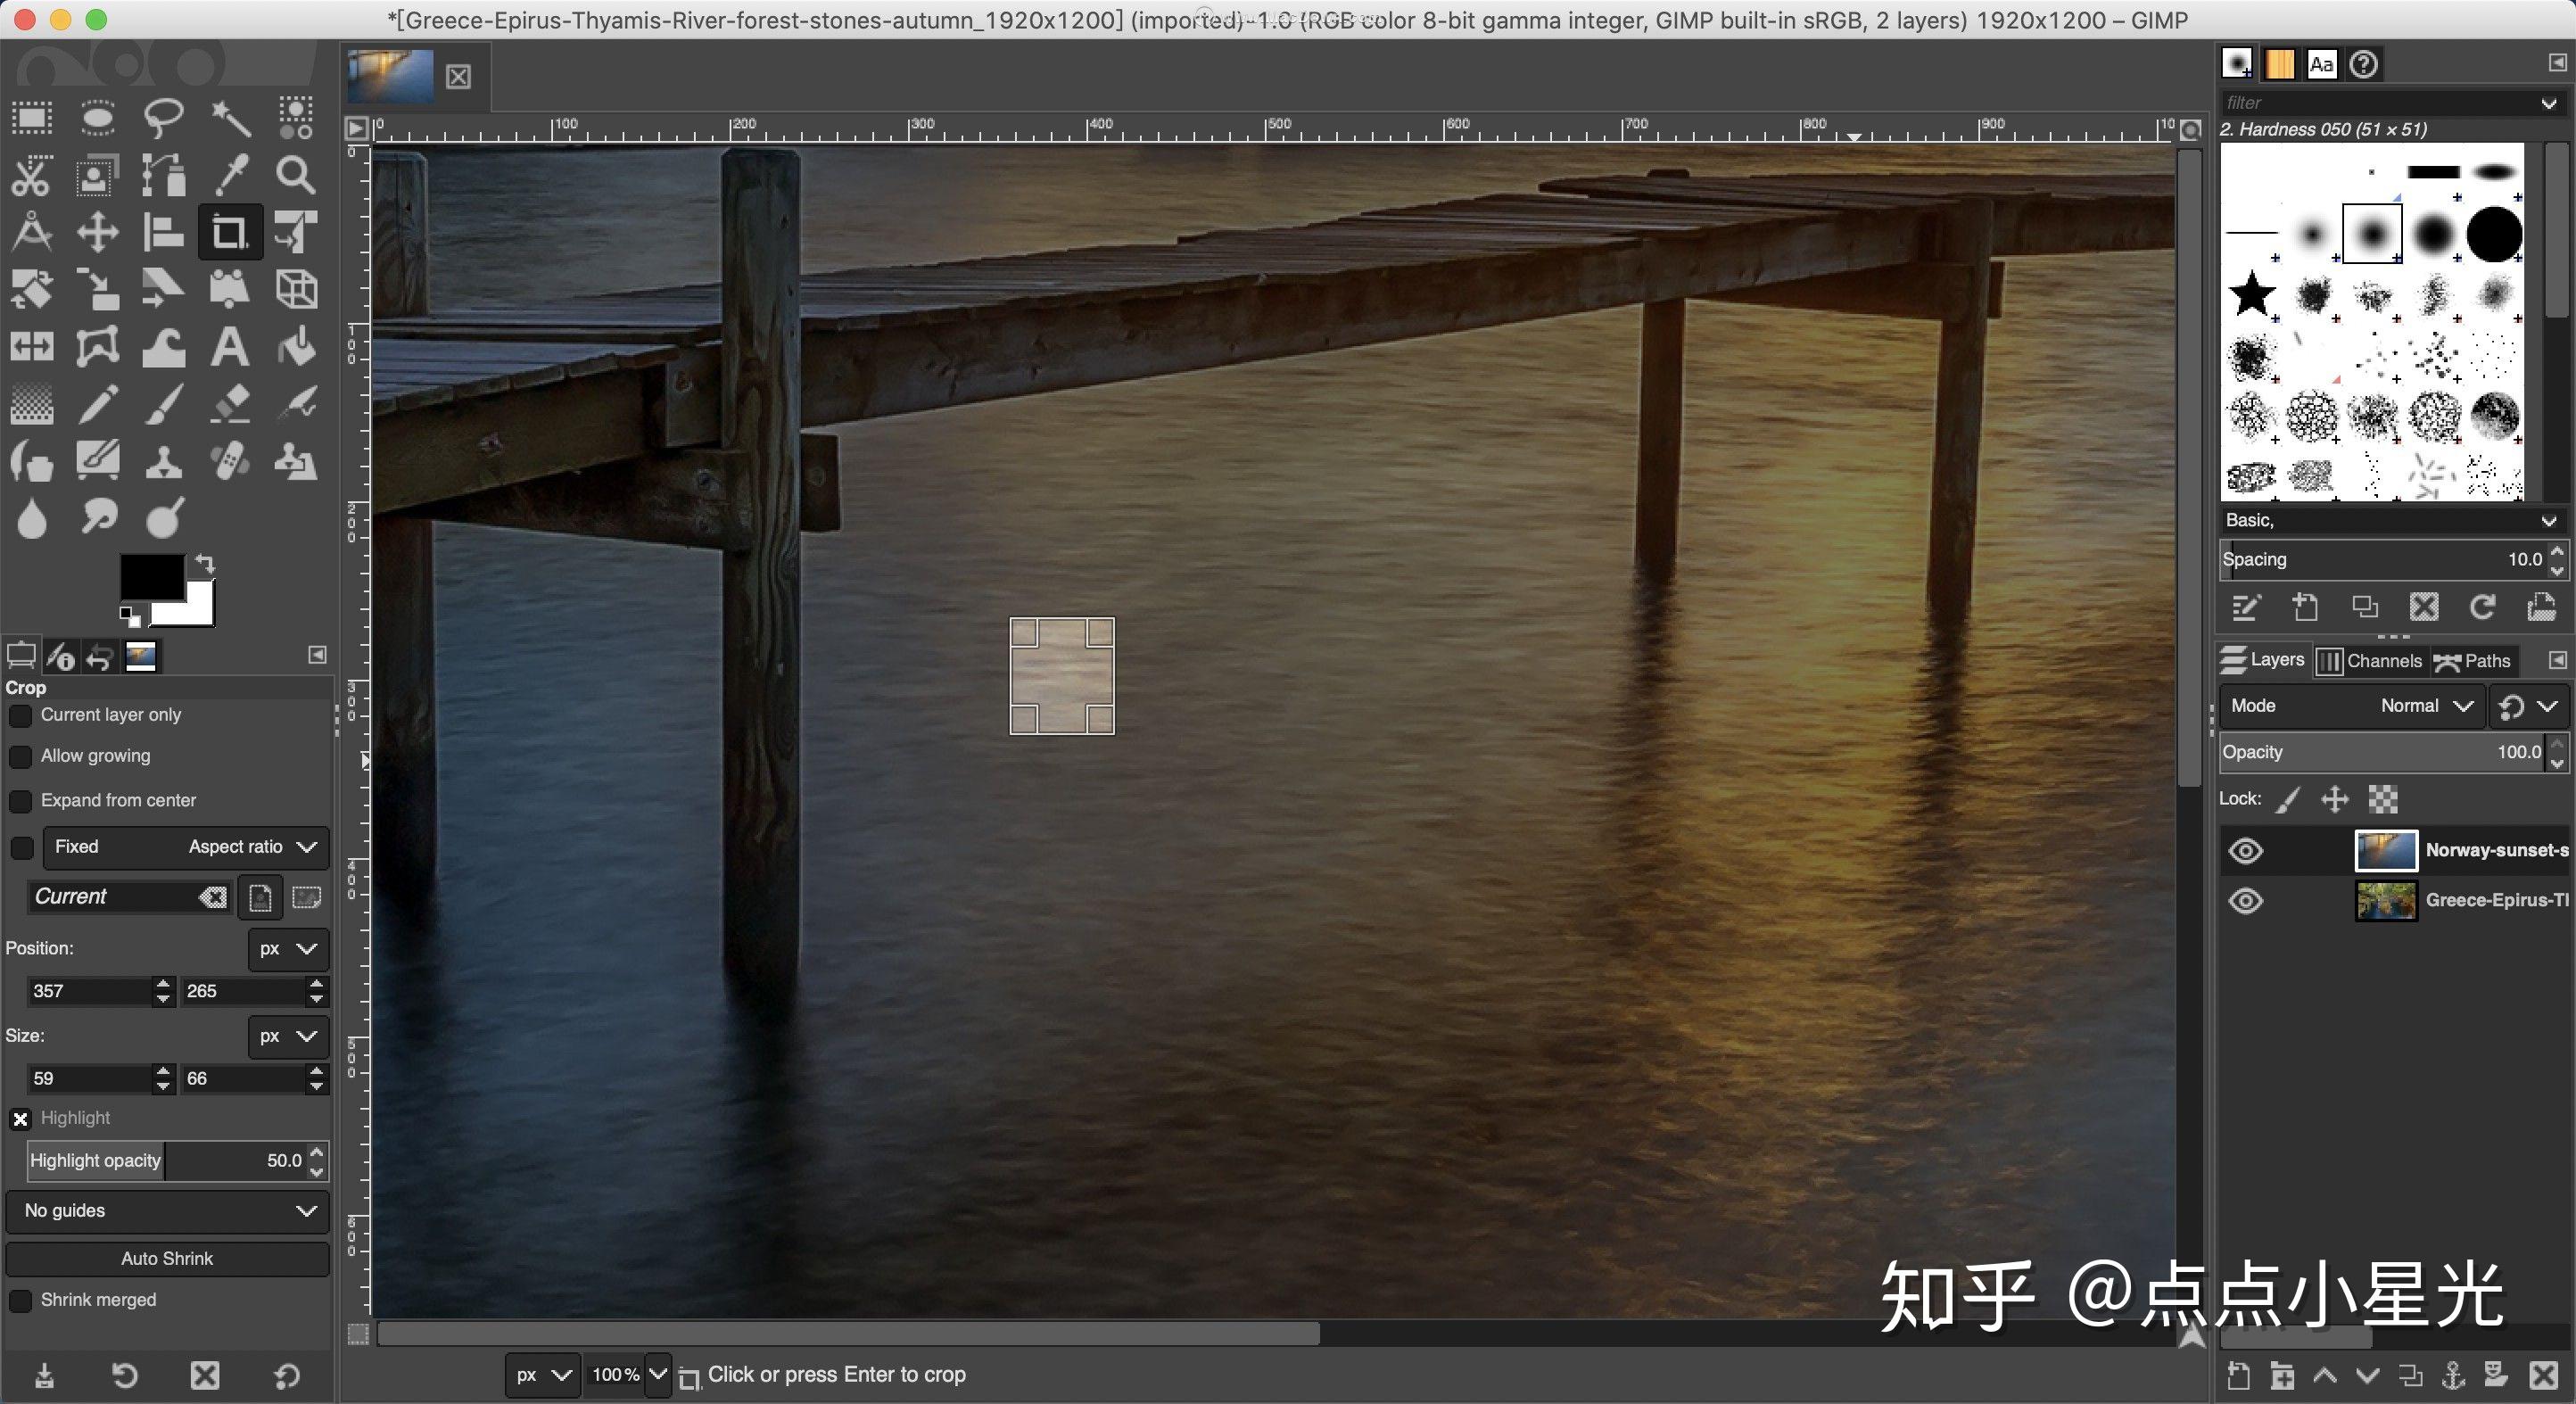This screenshot has width=2576, height=1404.
Task: Select the Clone tool
Action: (163, 460)
